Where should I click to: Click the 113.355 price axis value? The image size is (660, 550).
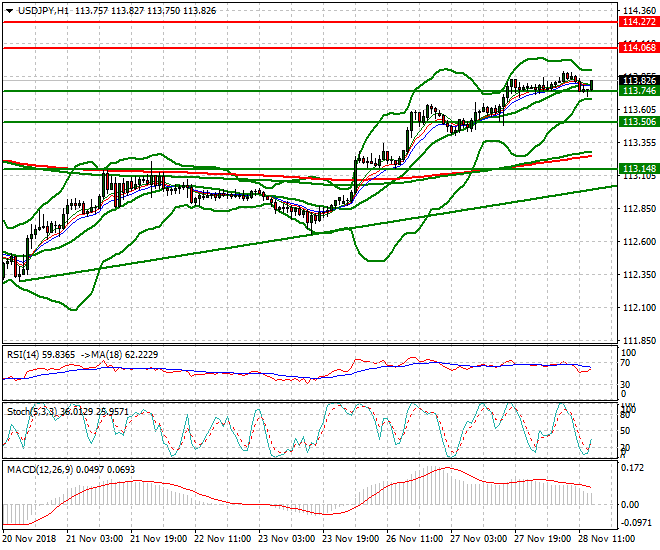point(639,143)
